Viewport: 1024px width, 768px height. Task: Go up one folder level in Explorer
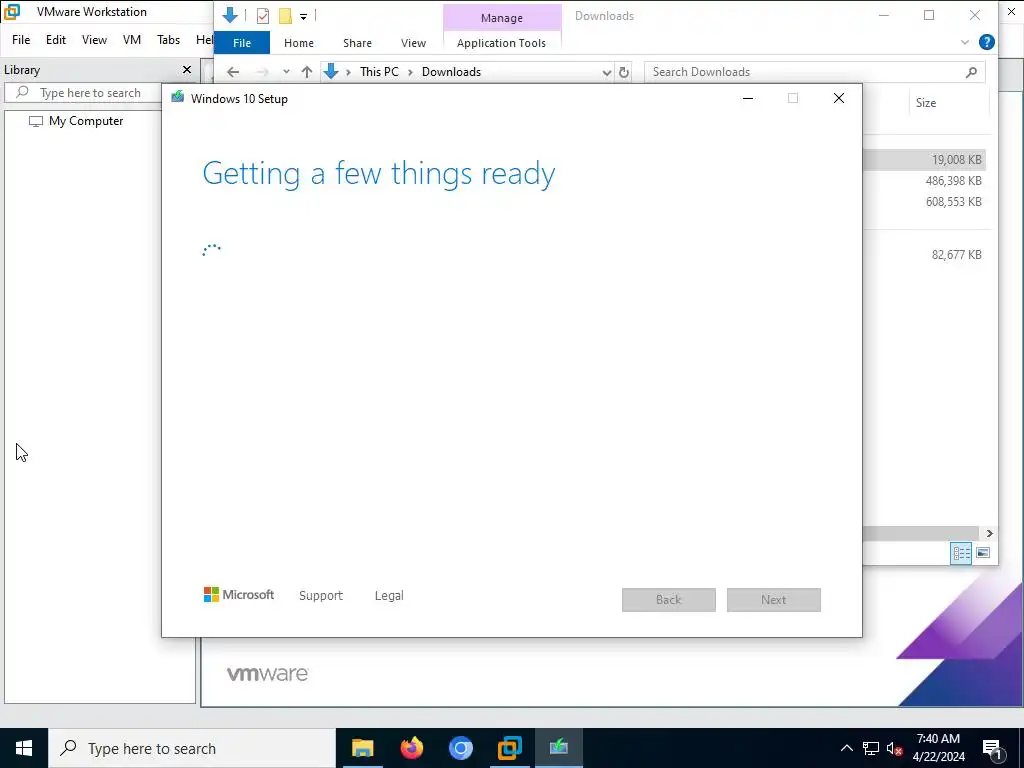click(307, 72)
